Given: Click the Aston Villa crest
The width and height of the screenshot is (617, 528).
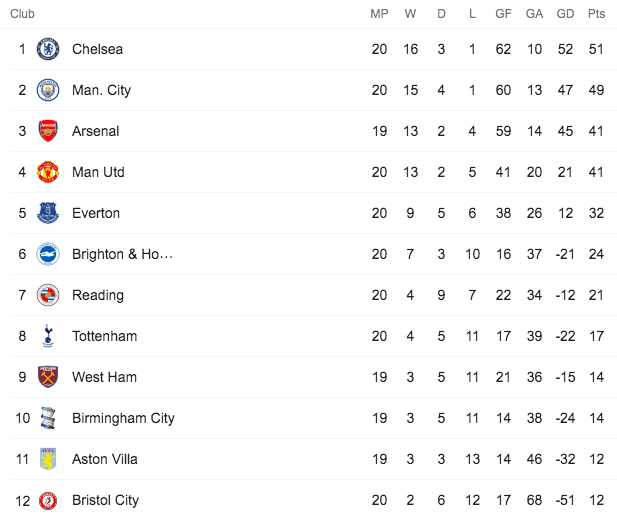Looking at the screenshot, I should (x=48, y=459).
